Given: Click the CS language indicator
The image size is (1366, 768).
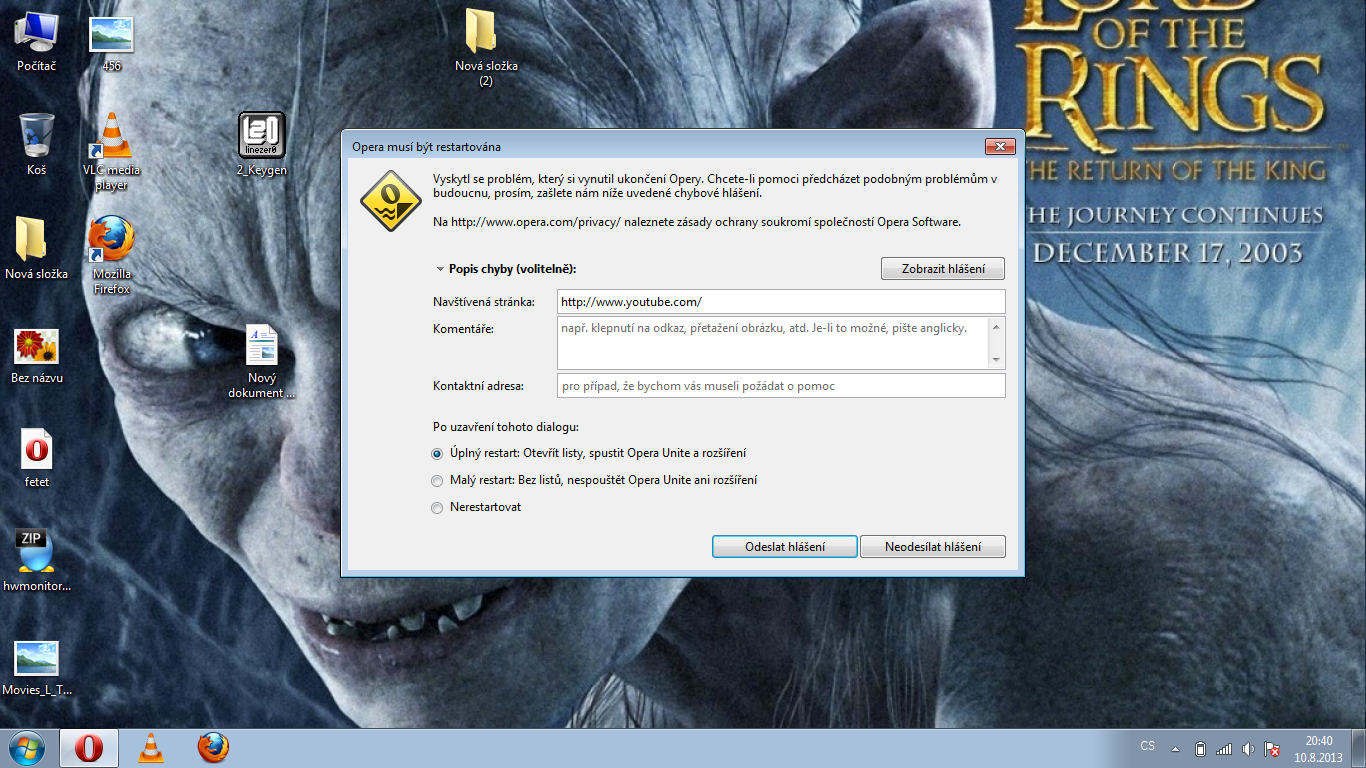Looking at the screenshot, I should click(x=1148, y=746).
